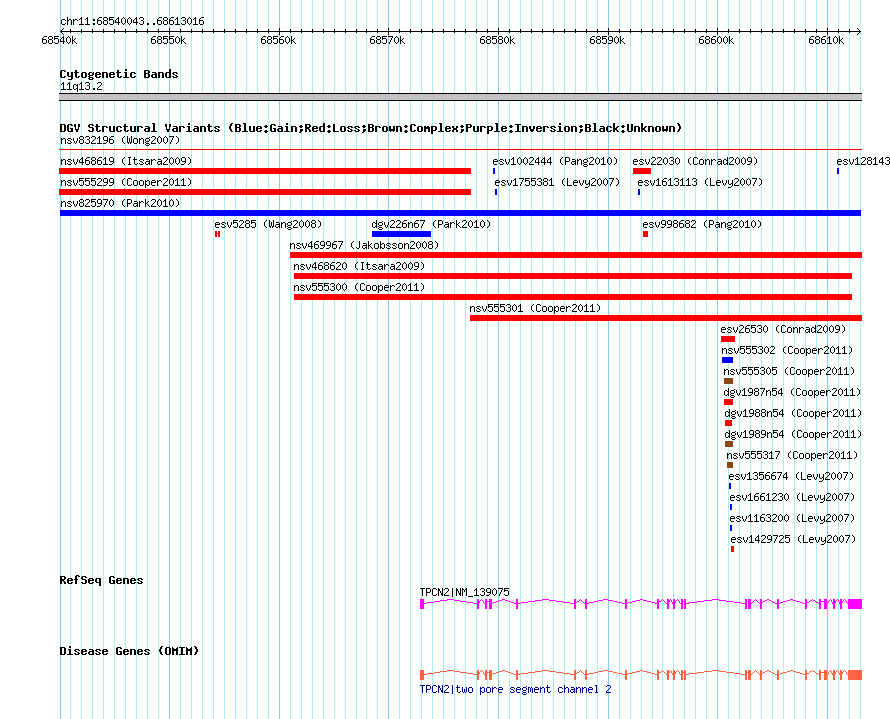Screen dimensions: 890x719
Task: Click the magenta TPCN2 RefSeq gene structure
Action: (641, 604)
